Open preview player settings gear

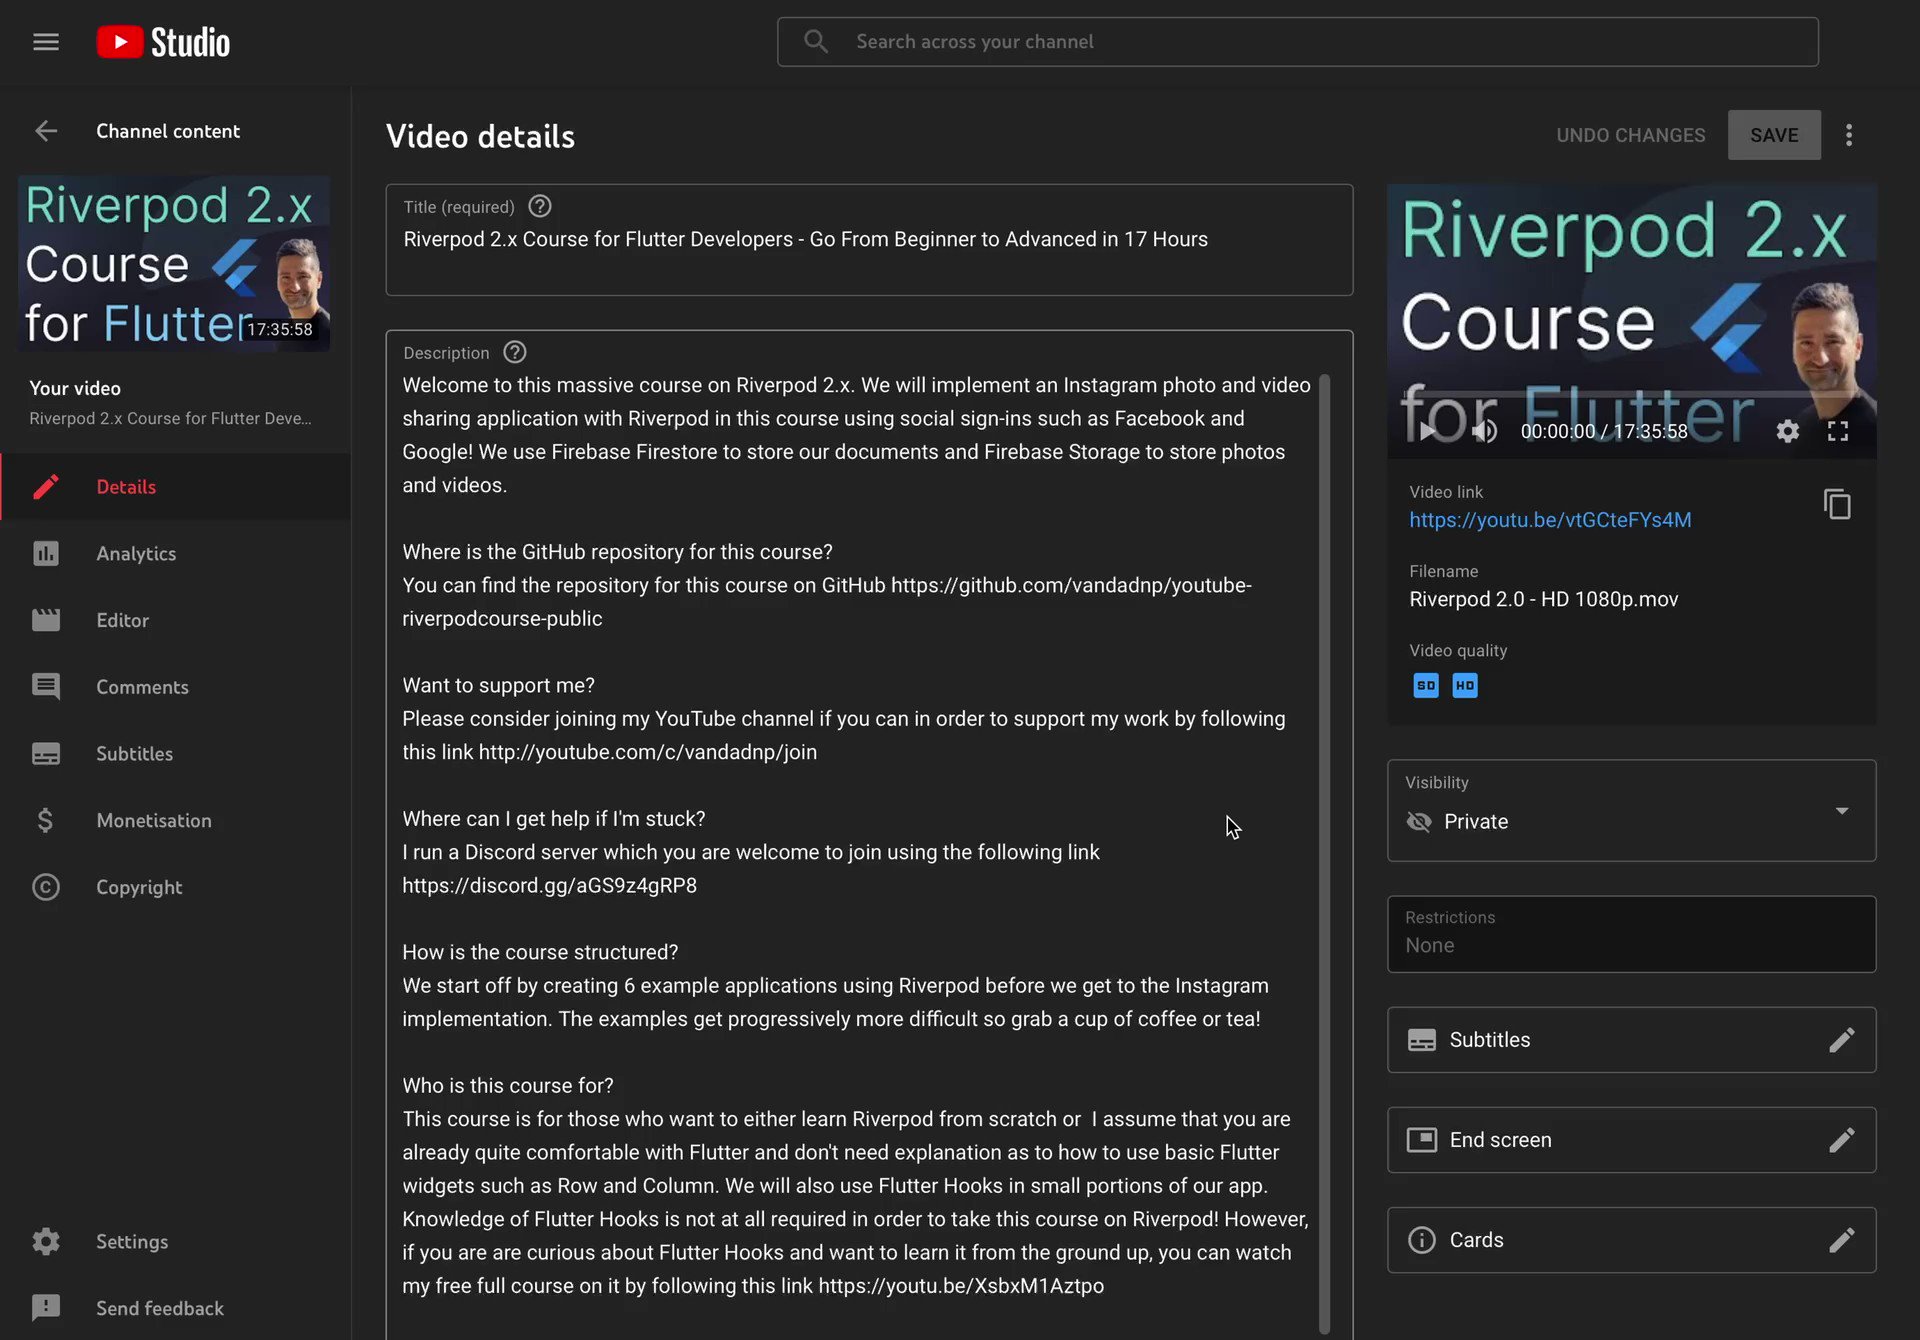pyautogui.click(x=1788, y=431)
